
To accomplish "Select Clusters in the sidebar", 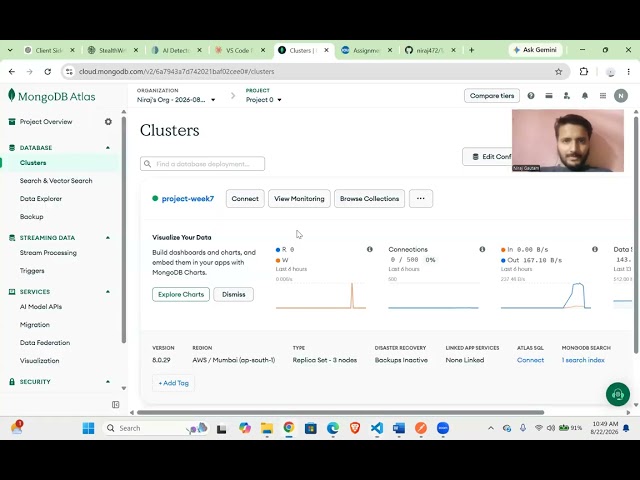I will [33, 162].
